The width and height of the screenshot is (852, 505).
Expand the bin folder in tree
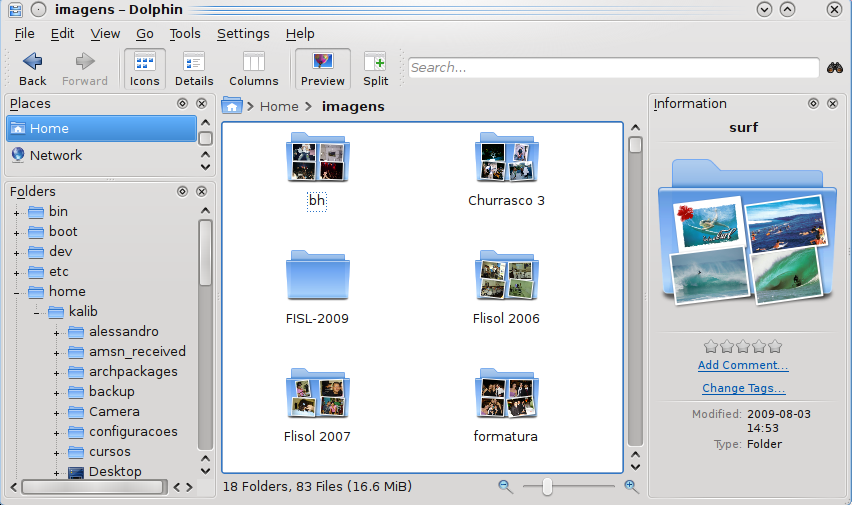click(16, 212)
